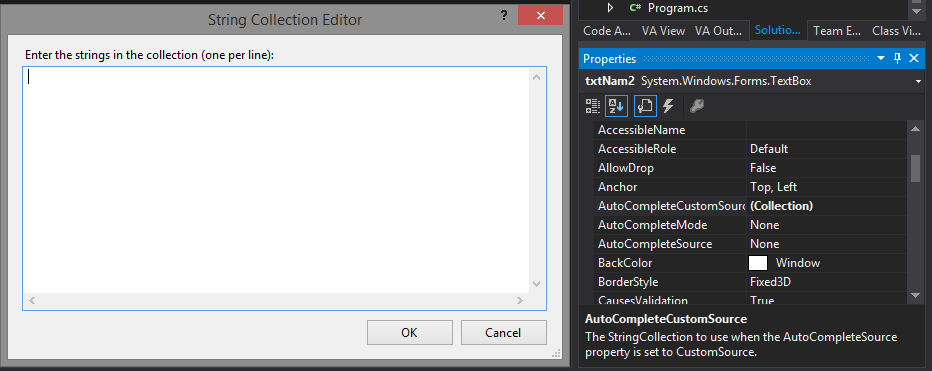Open the VA View tab
The image size is (932, 371).
663,31
